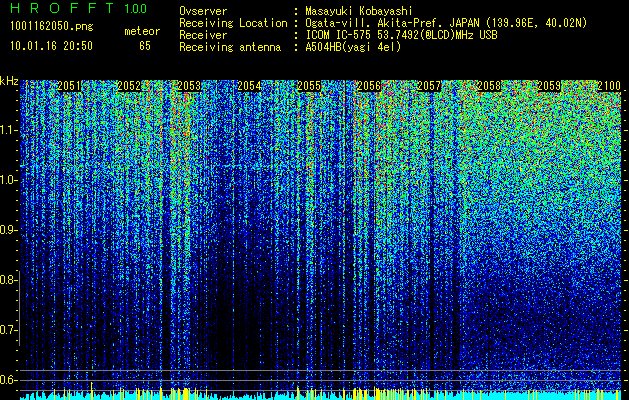The image size is (629, 400).
Task: Click the 2057 time marker
Action: pyautogui.click(x=429, y=86)
